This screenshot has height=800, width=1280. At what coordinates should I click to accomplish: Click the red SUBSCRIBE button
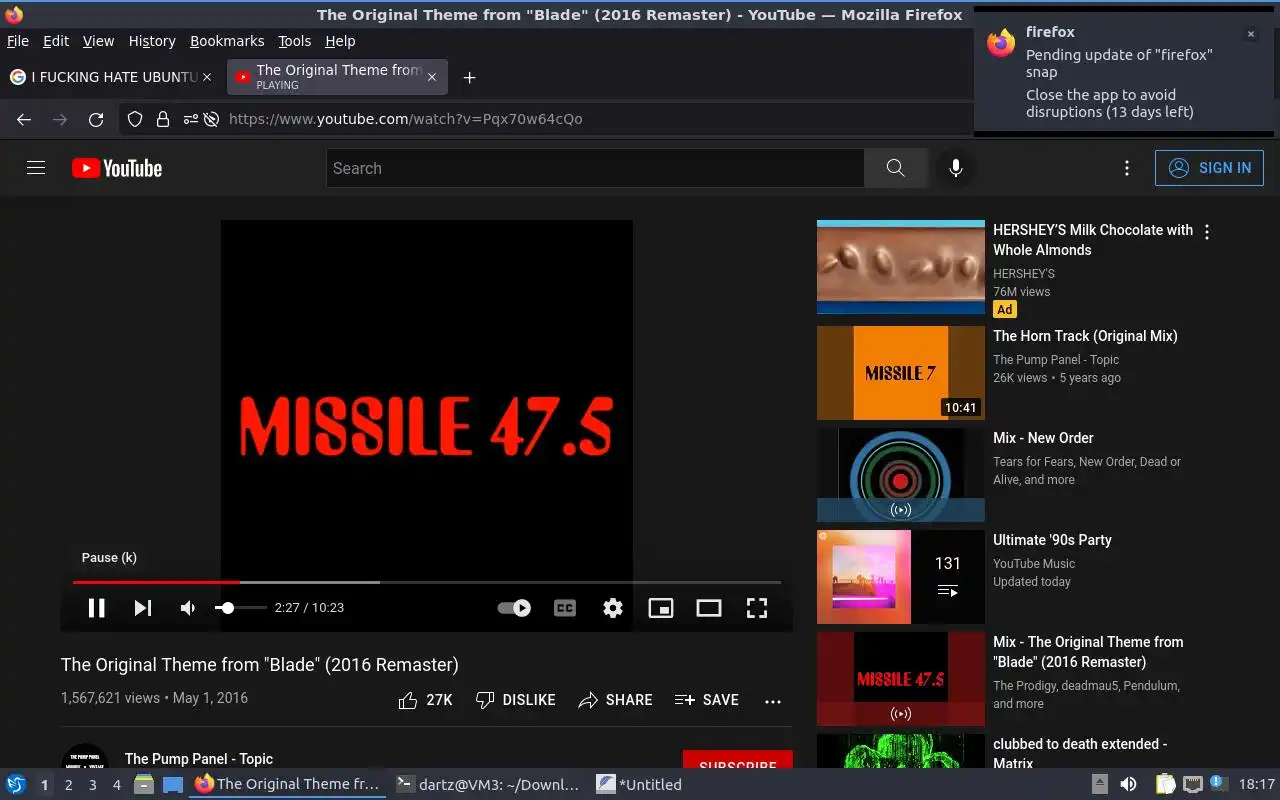tap(738, 761)
